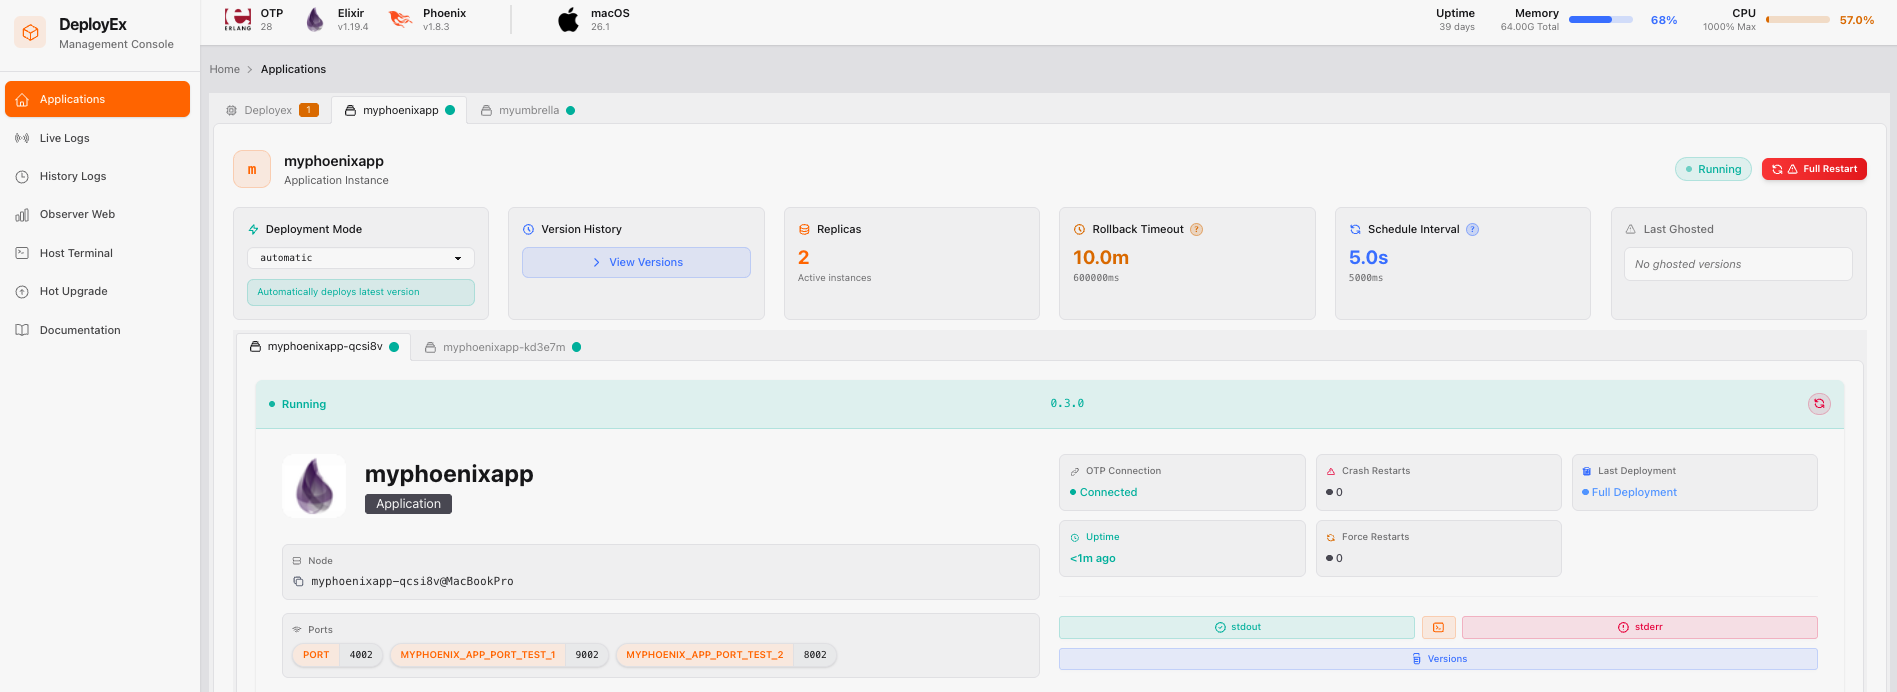Click the View Versions button
Image resolution: width=1897 pixels, height=692 pixels.
(x=636, y=262)
